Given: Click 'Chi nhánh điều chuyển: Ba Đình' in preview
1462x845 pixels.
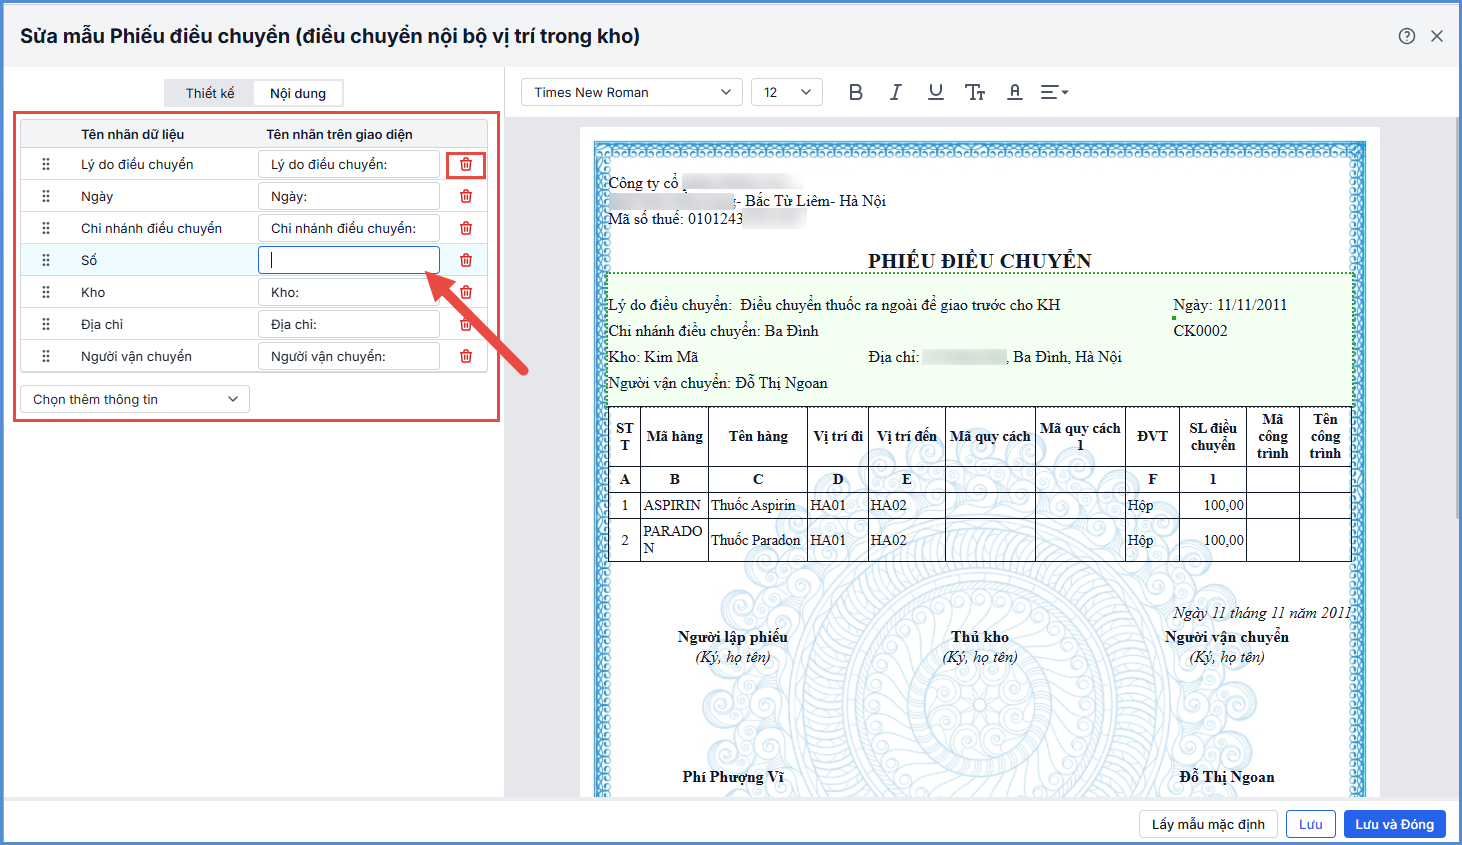Looking at the screenshot, I should (713, 331).
